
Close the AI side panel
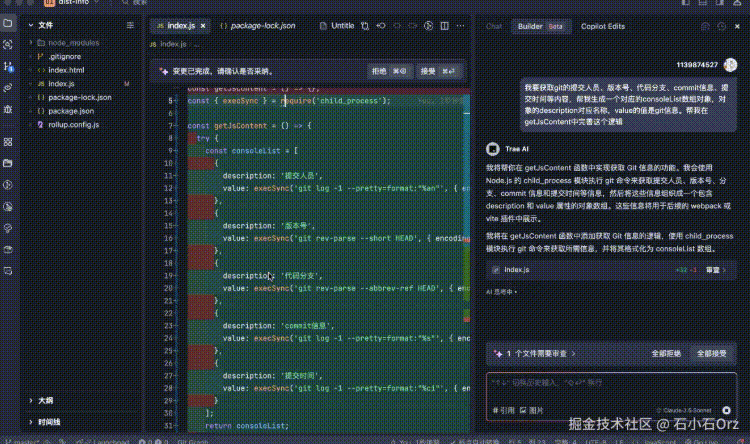(737, 26)
